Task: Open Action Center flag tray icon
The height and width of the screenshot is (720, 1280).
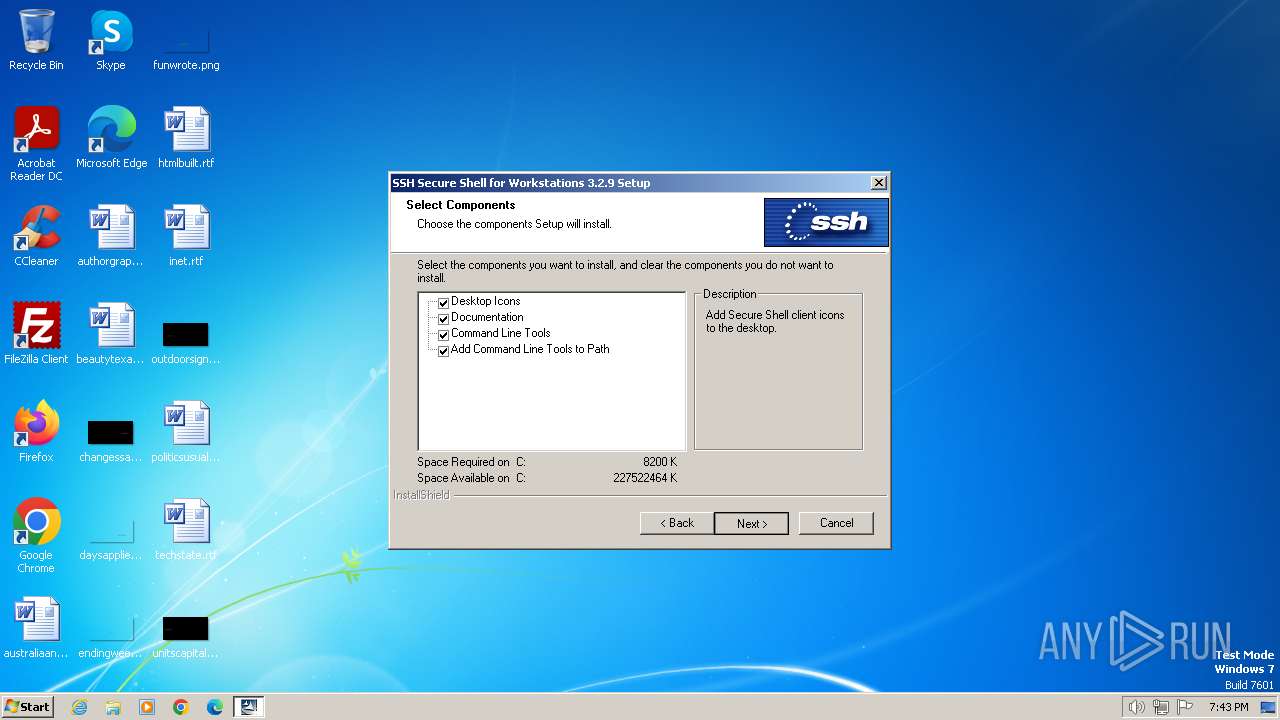Action: pos(1185,707)
